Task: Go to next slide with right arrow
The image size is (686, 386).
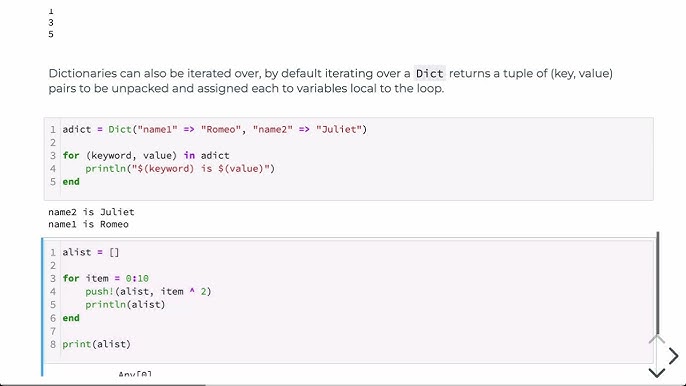Action: coord(673,356)
